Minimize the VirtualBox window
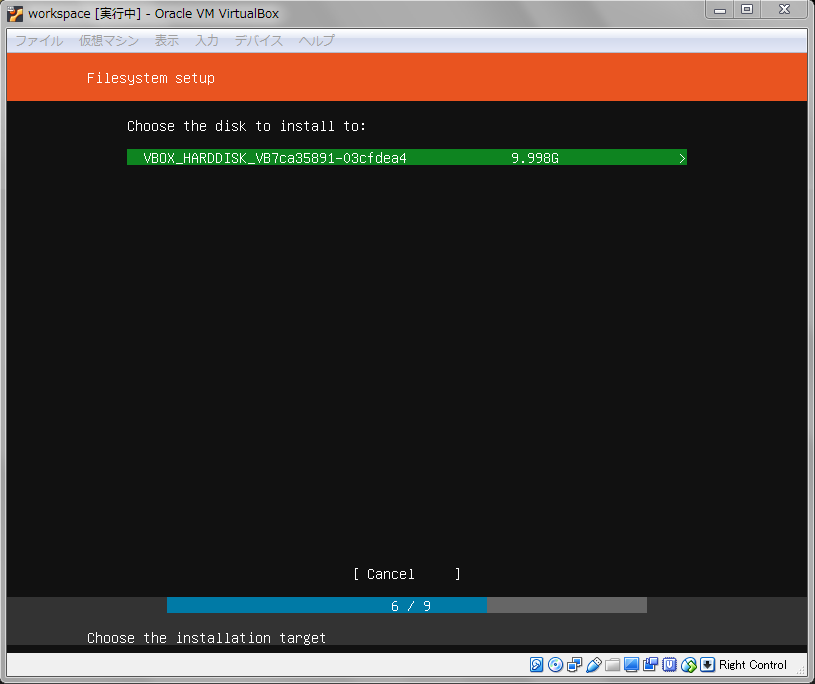815x684 pixels. [x=719, y=10]
